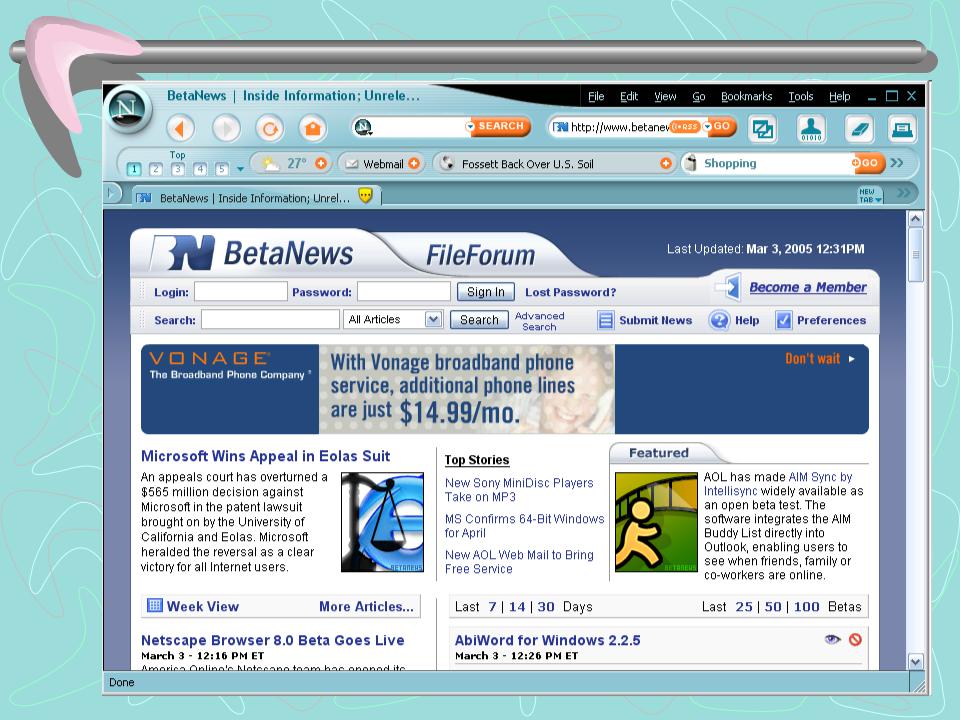Open the Go menu
Viewport: 960px width, 720px height.
tap(699, 97)
